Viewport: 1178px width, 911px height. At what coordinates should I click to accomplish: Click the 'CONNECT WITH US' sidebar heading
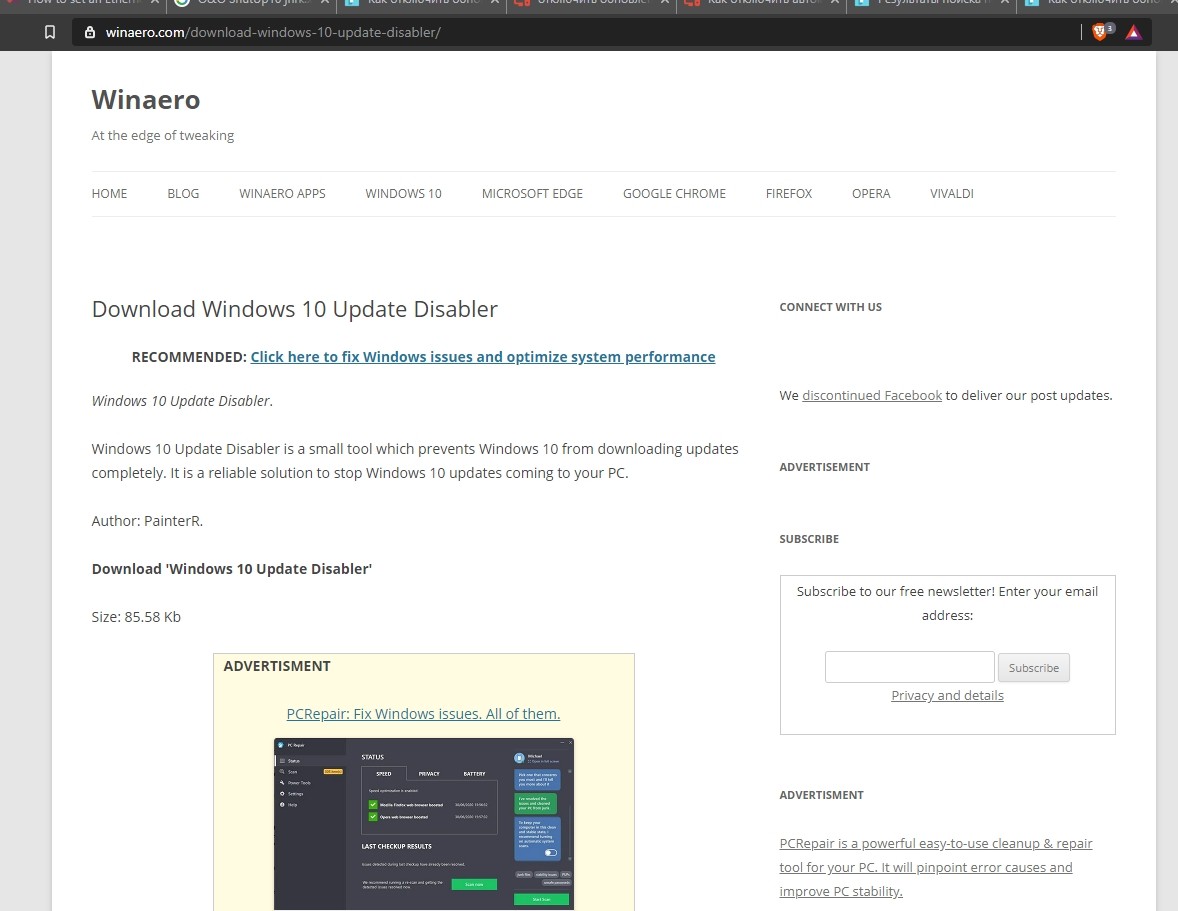(830, 307)
